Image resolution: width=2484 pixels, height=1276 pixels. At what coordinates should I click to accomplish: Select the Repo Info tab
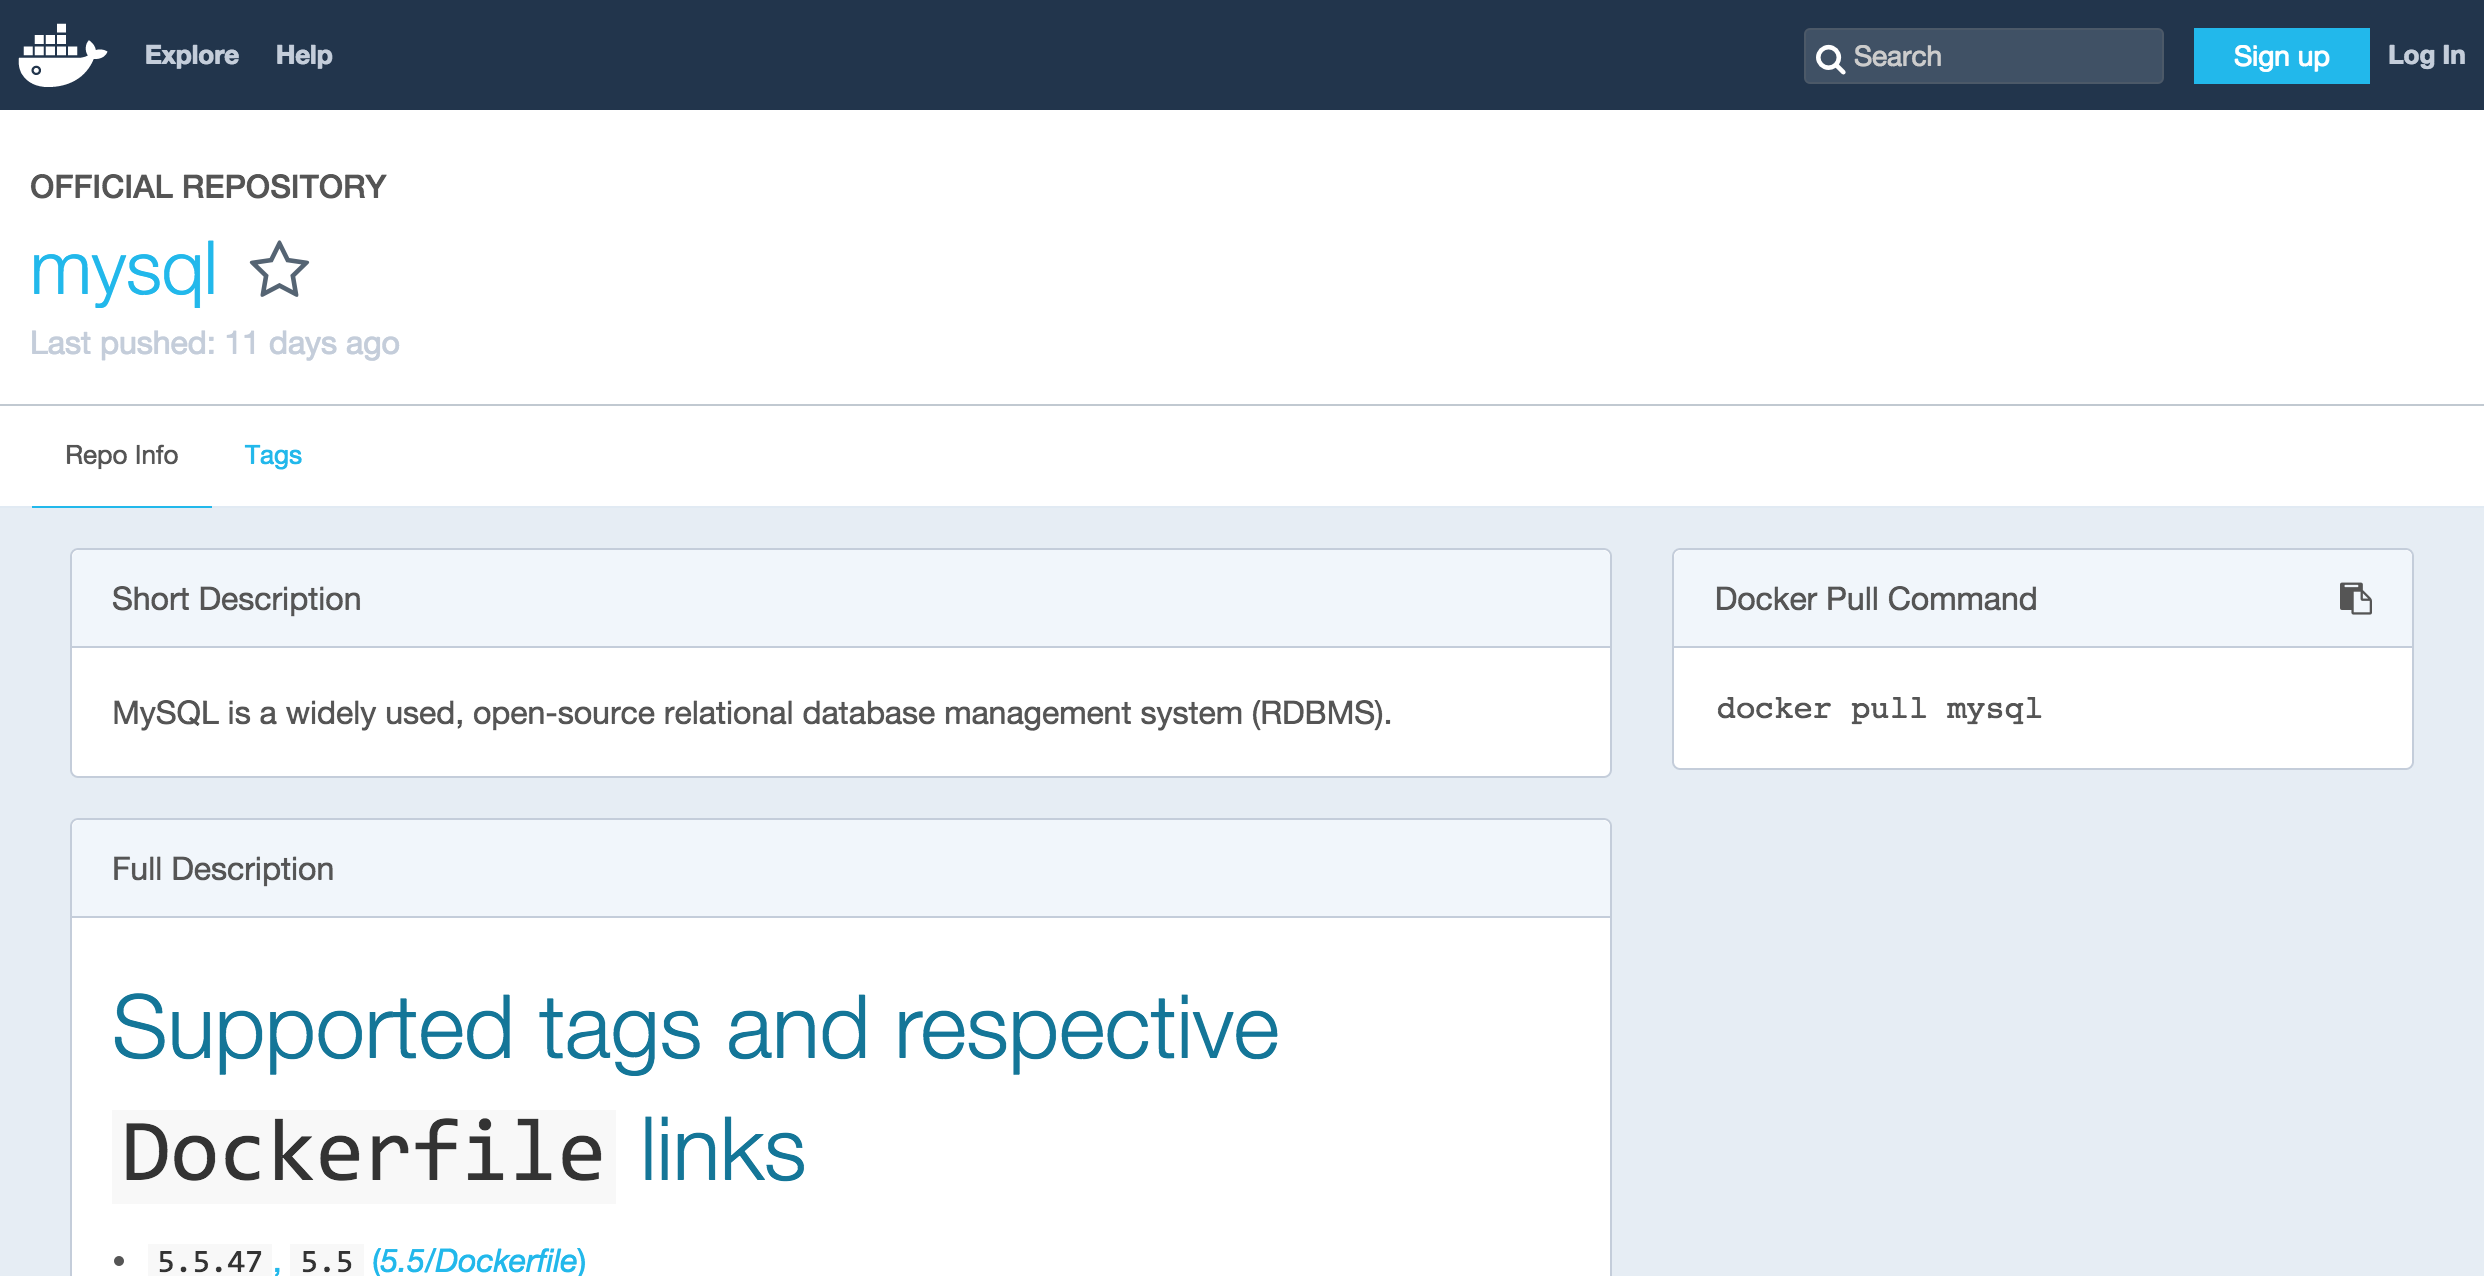(x=122, y=455)
